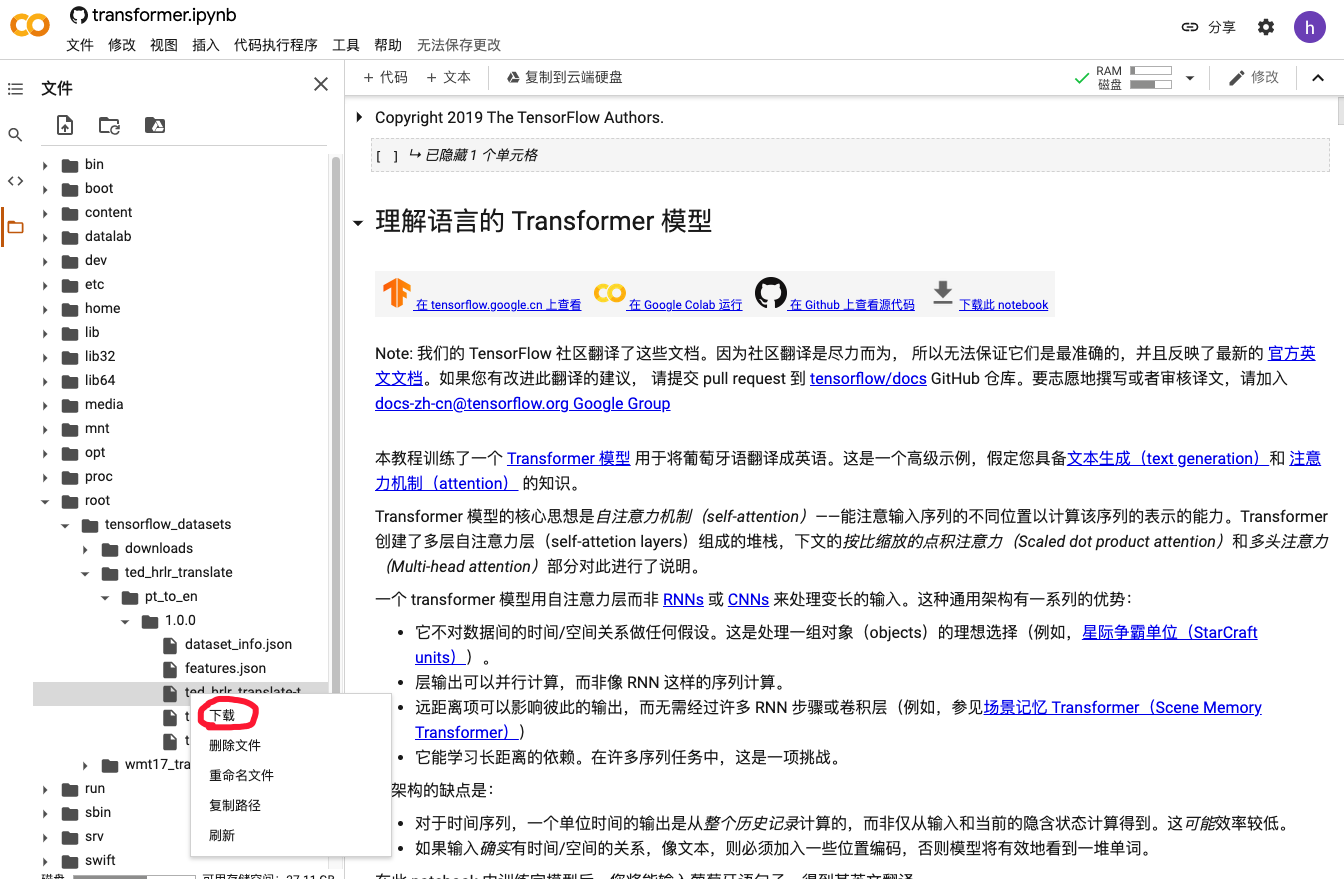Open the Colab settings gear
The image size is (1344, 879).
tap(1265, 27)
